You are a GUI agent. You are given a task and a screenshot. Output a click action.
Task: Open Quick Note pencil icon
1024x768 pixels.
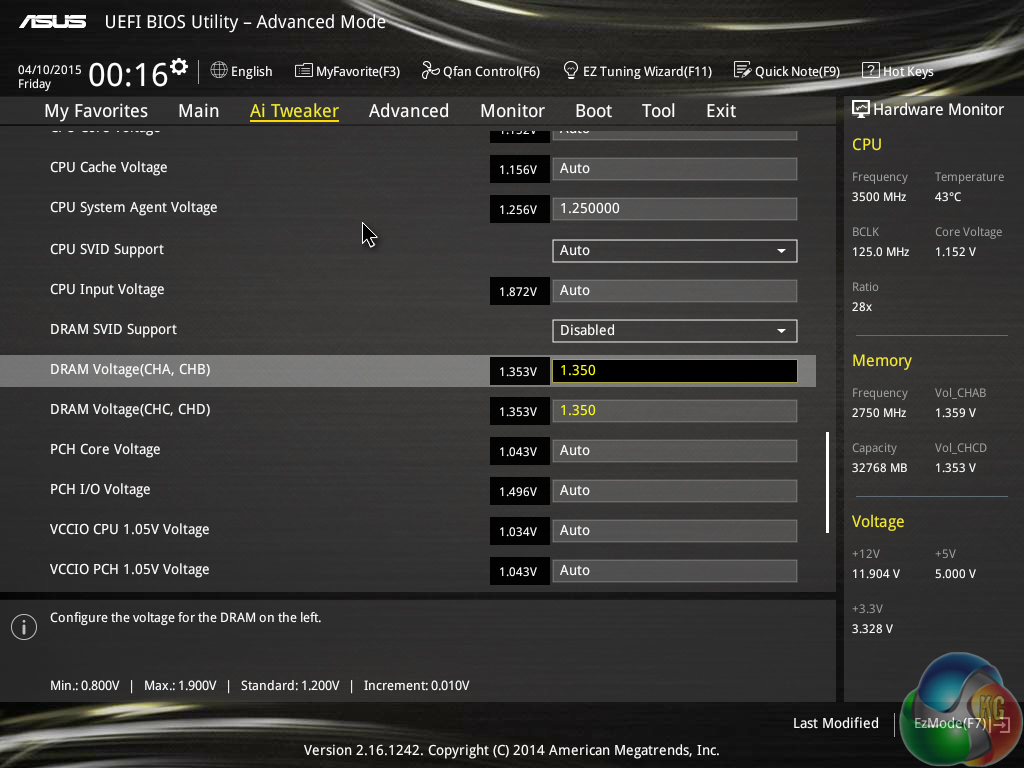coord(743,70)
